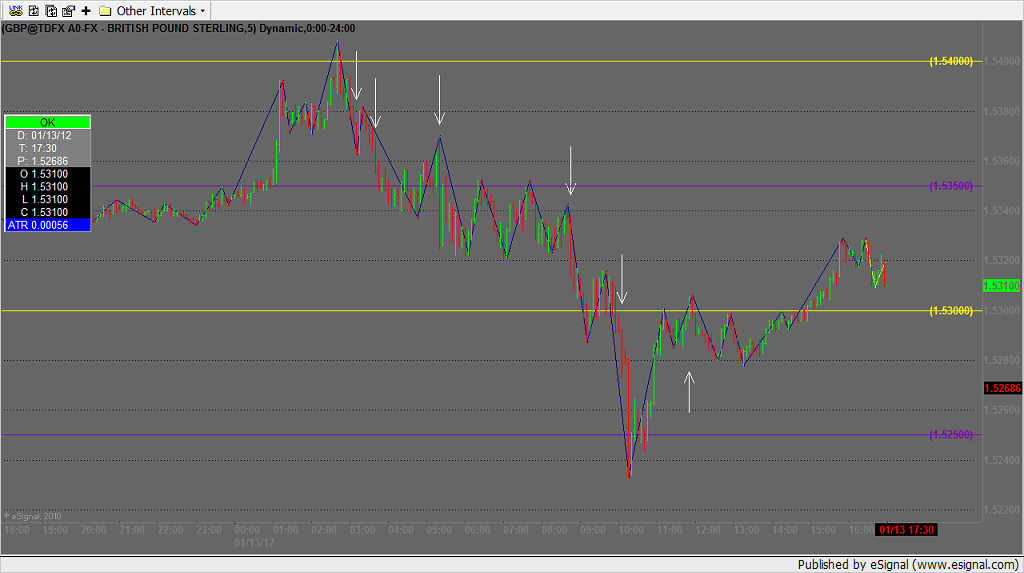Click the 1.52800 price axis label
Screen dimensions: 1024x573
point(1001,360)
